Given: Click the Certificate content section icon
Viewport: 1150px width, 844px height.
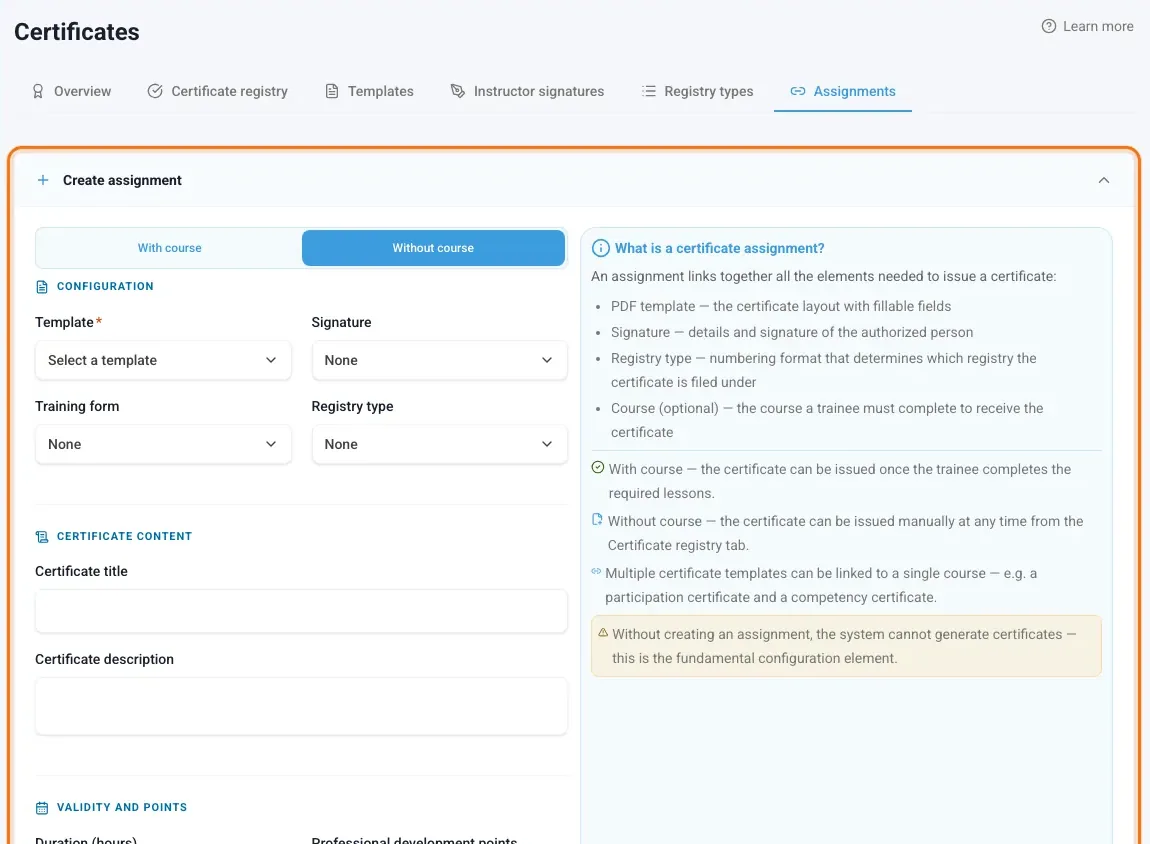Looking at the screenshot, I should pyautogui.click(x=42, y=537).
